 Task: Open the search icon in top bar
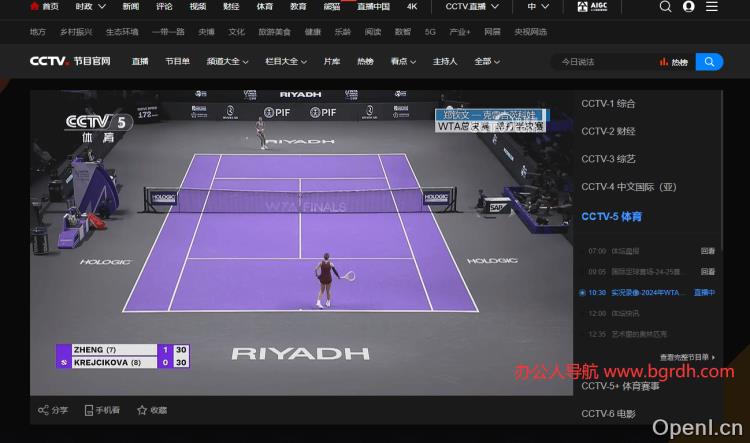[666, 6]
